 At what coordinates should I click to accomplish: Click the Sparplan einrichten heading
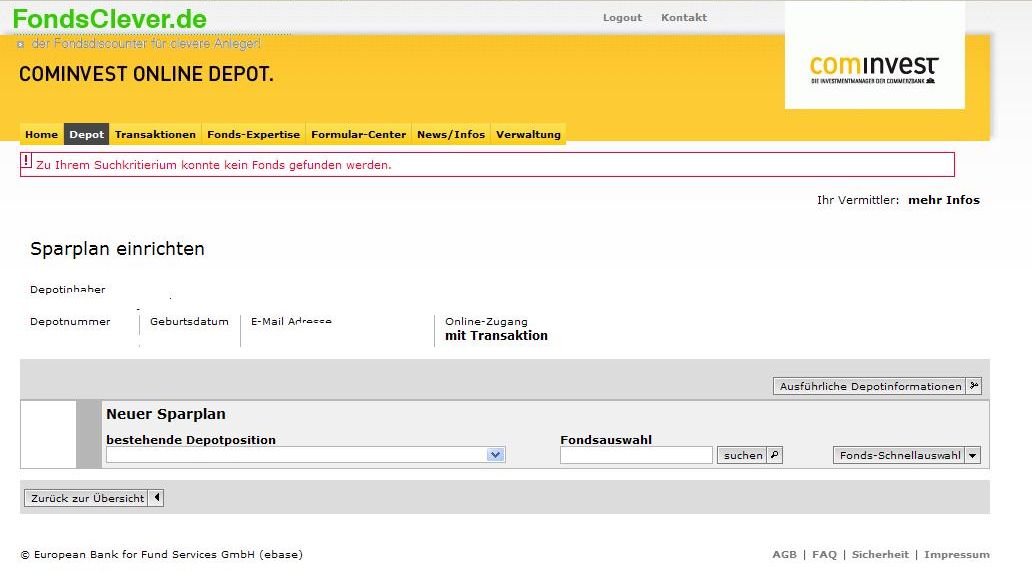pos(117,249)
